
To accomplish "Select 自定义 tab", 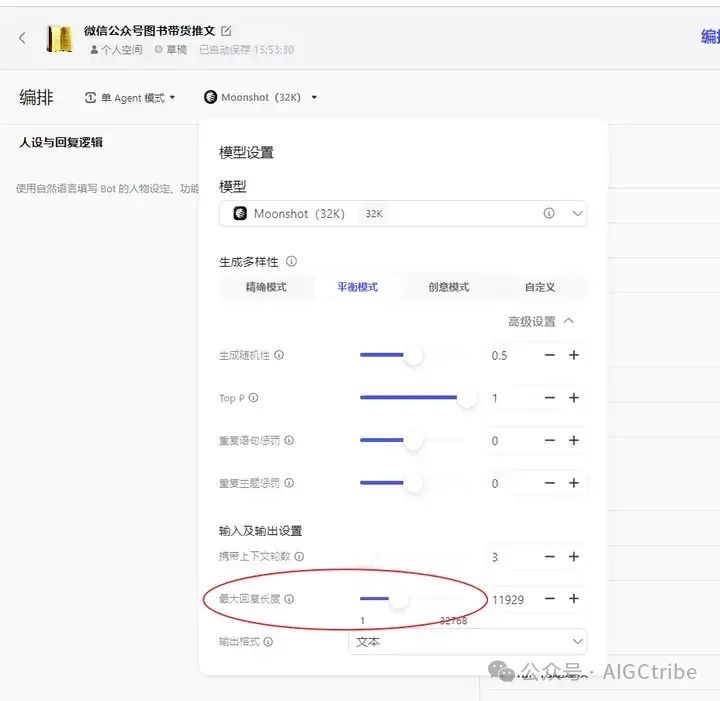I will 540,287.
